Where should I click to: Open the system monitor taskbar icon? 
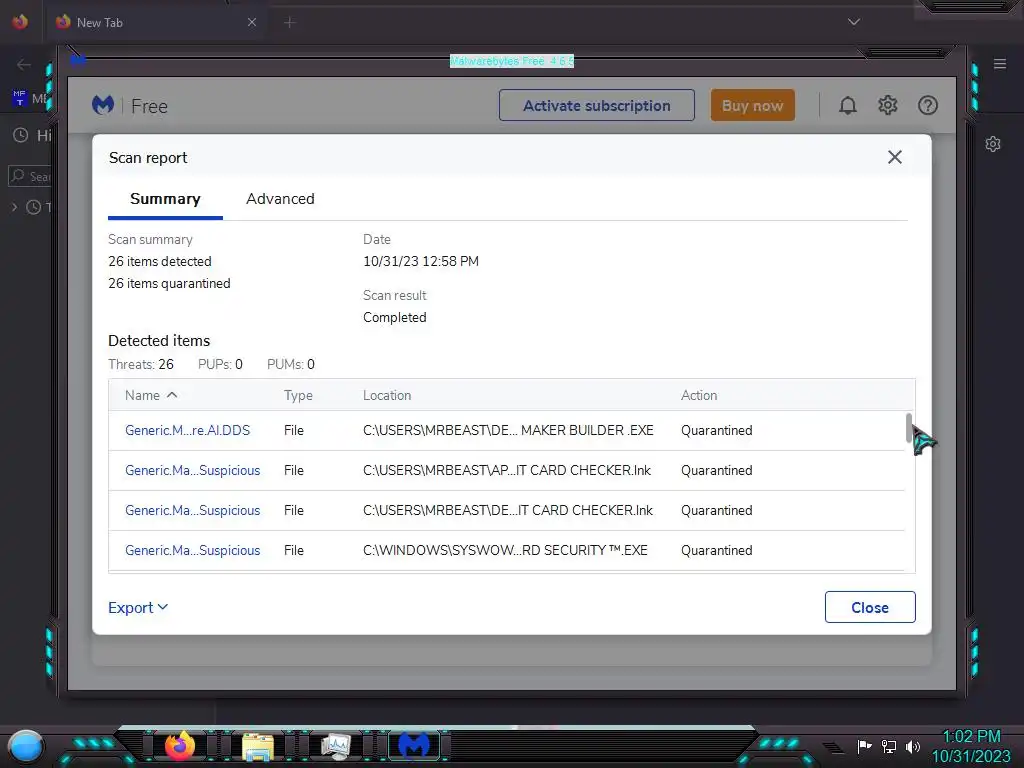(x=336, y=746)
